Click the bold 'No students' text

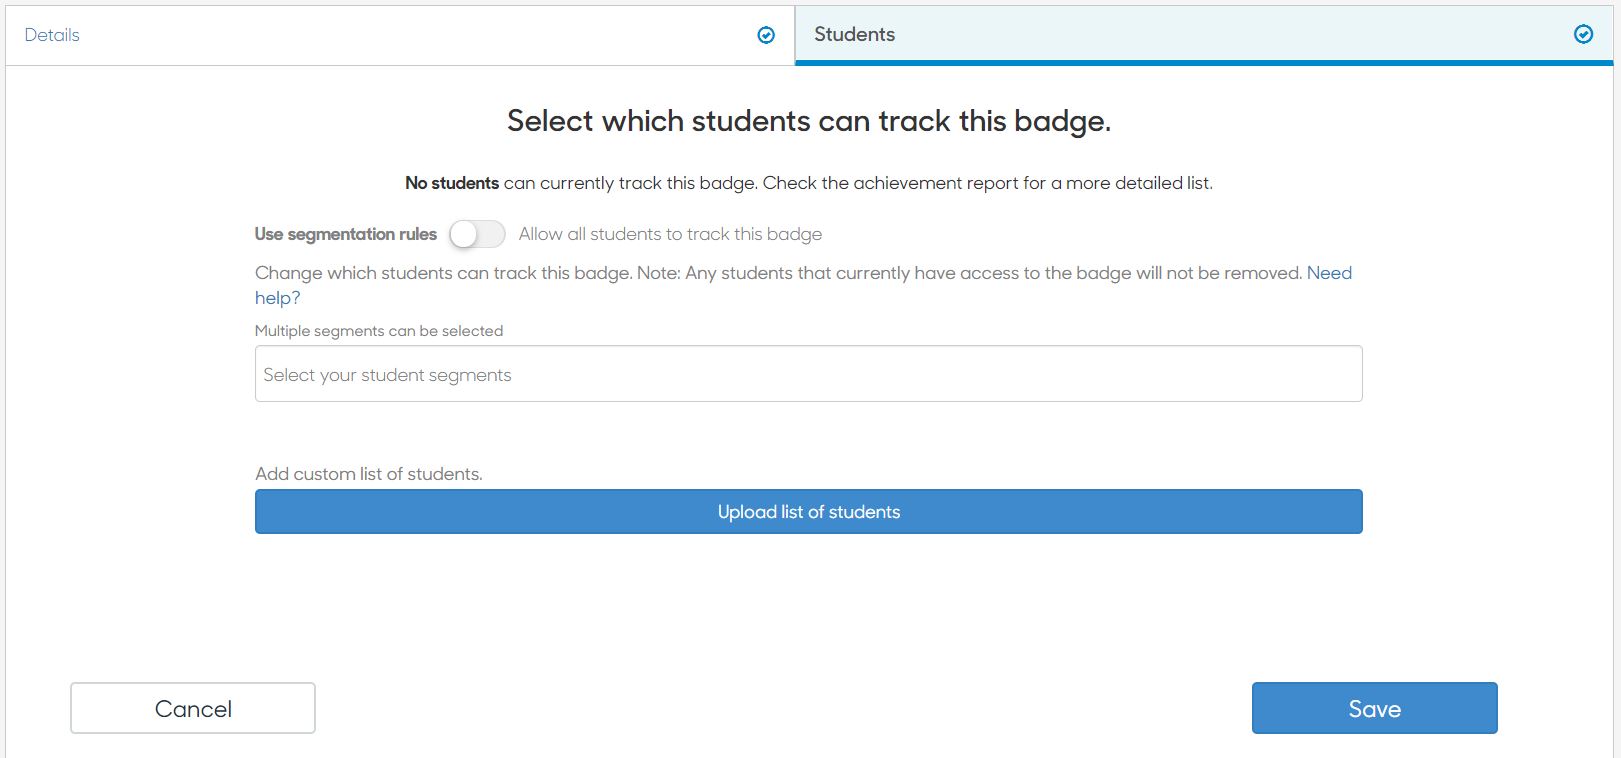(x=452, y=183)
